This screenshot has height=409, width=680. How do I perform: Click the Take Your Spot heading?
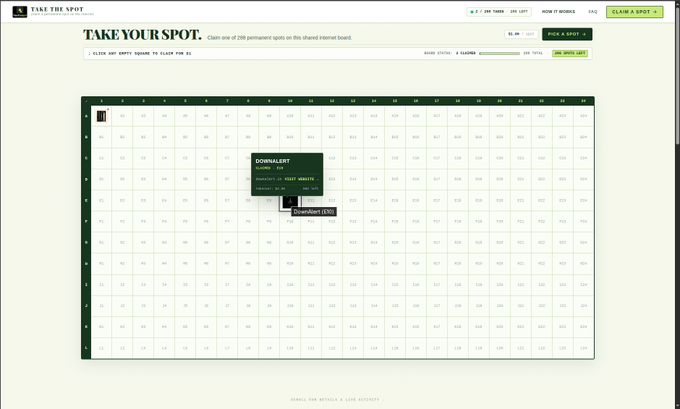pyautogui.click(x=142, y=35)
